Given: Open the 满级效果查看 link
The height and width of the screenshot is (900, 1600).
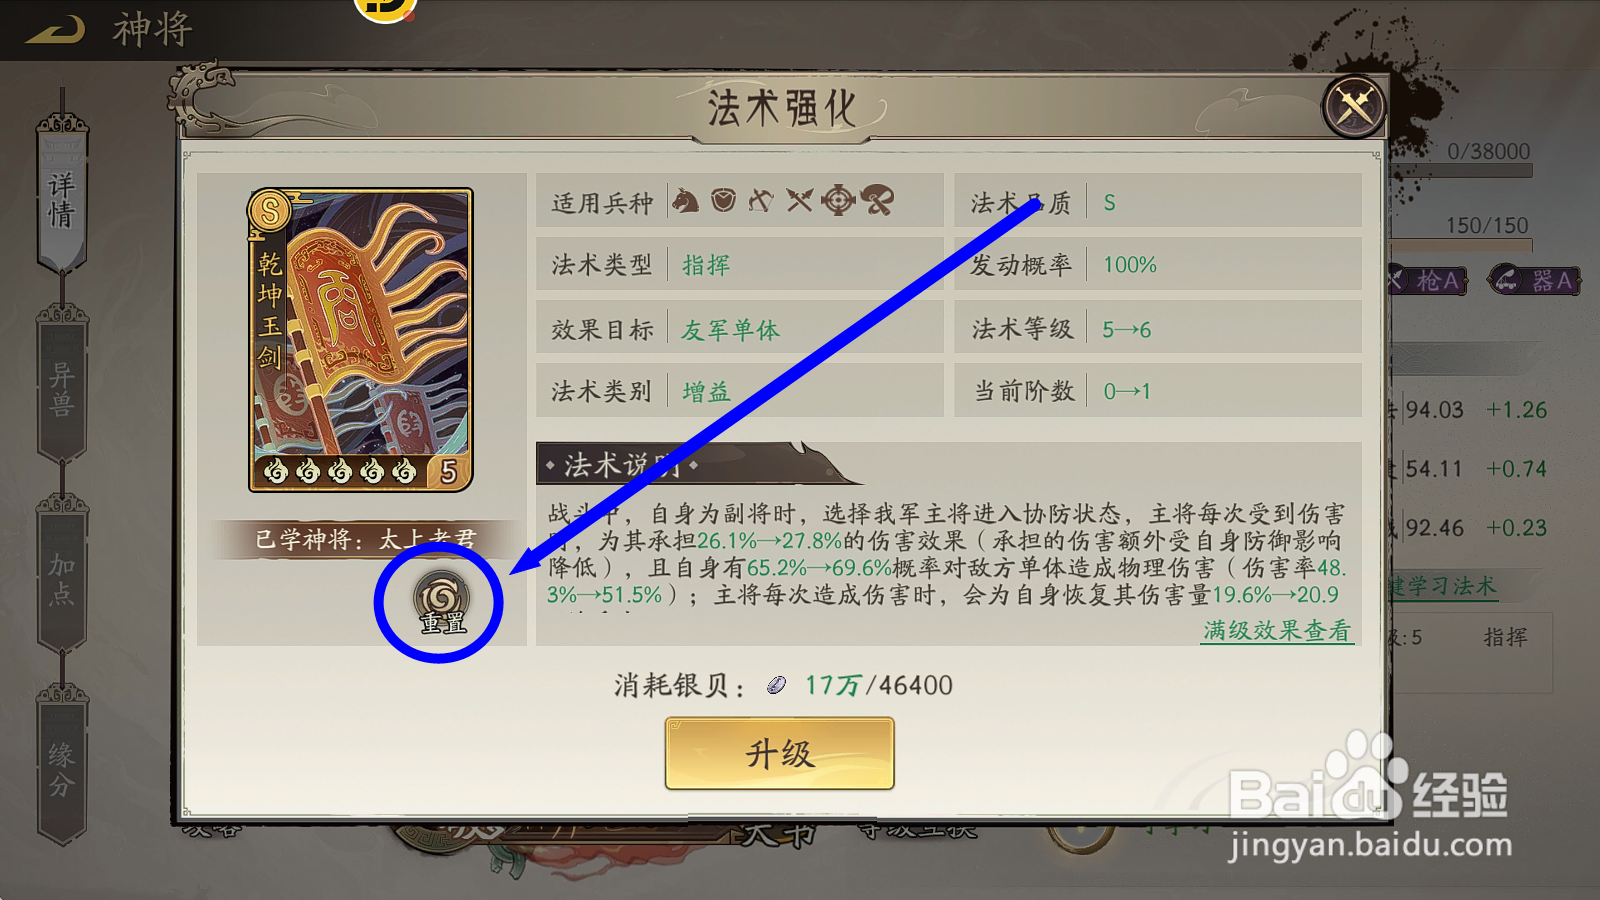Looking at the screenshot, I should tap(1277, 630).
